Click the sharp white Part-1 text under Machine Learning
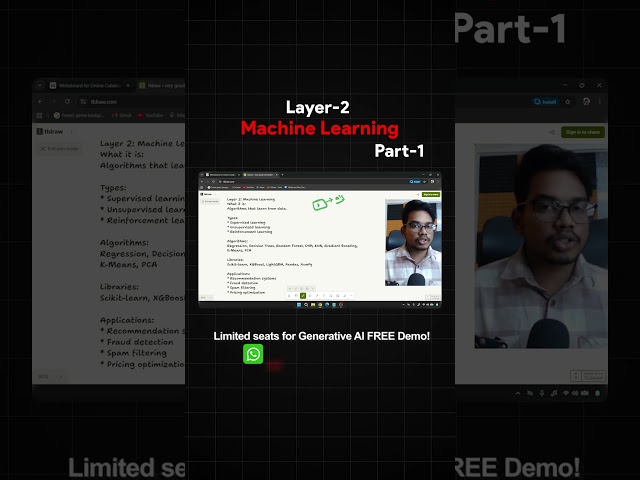Viewport: 640px width, 480px height. pos(399,151)
